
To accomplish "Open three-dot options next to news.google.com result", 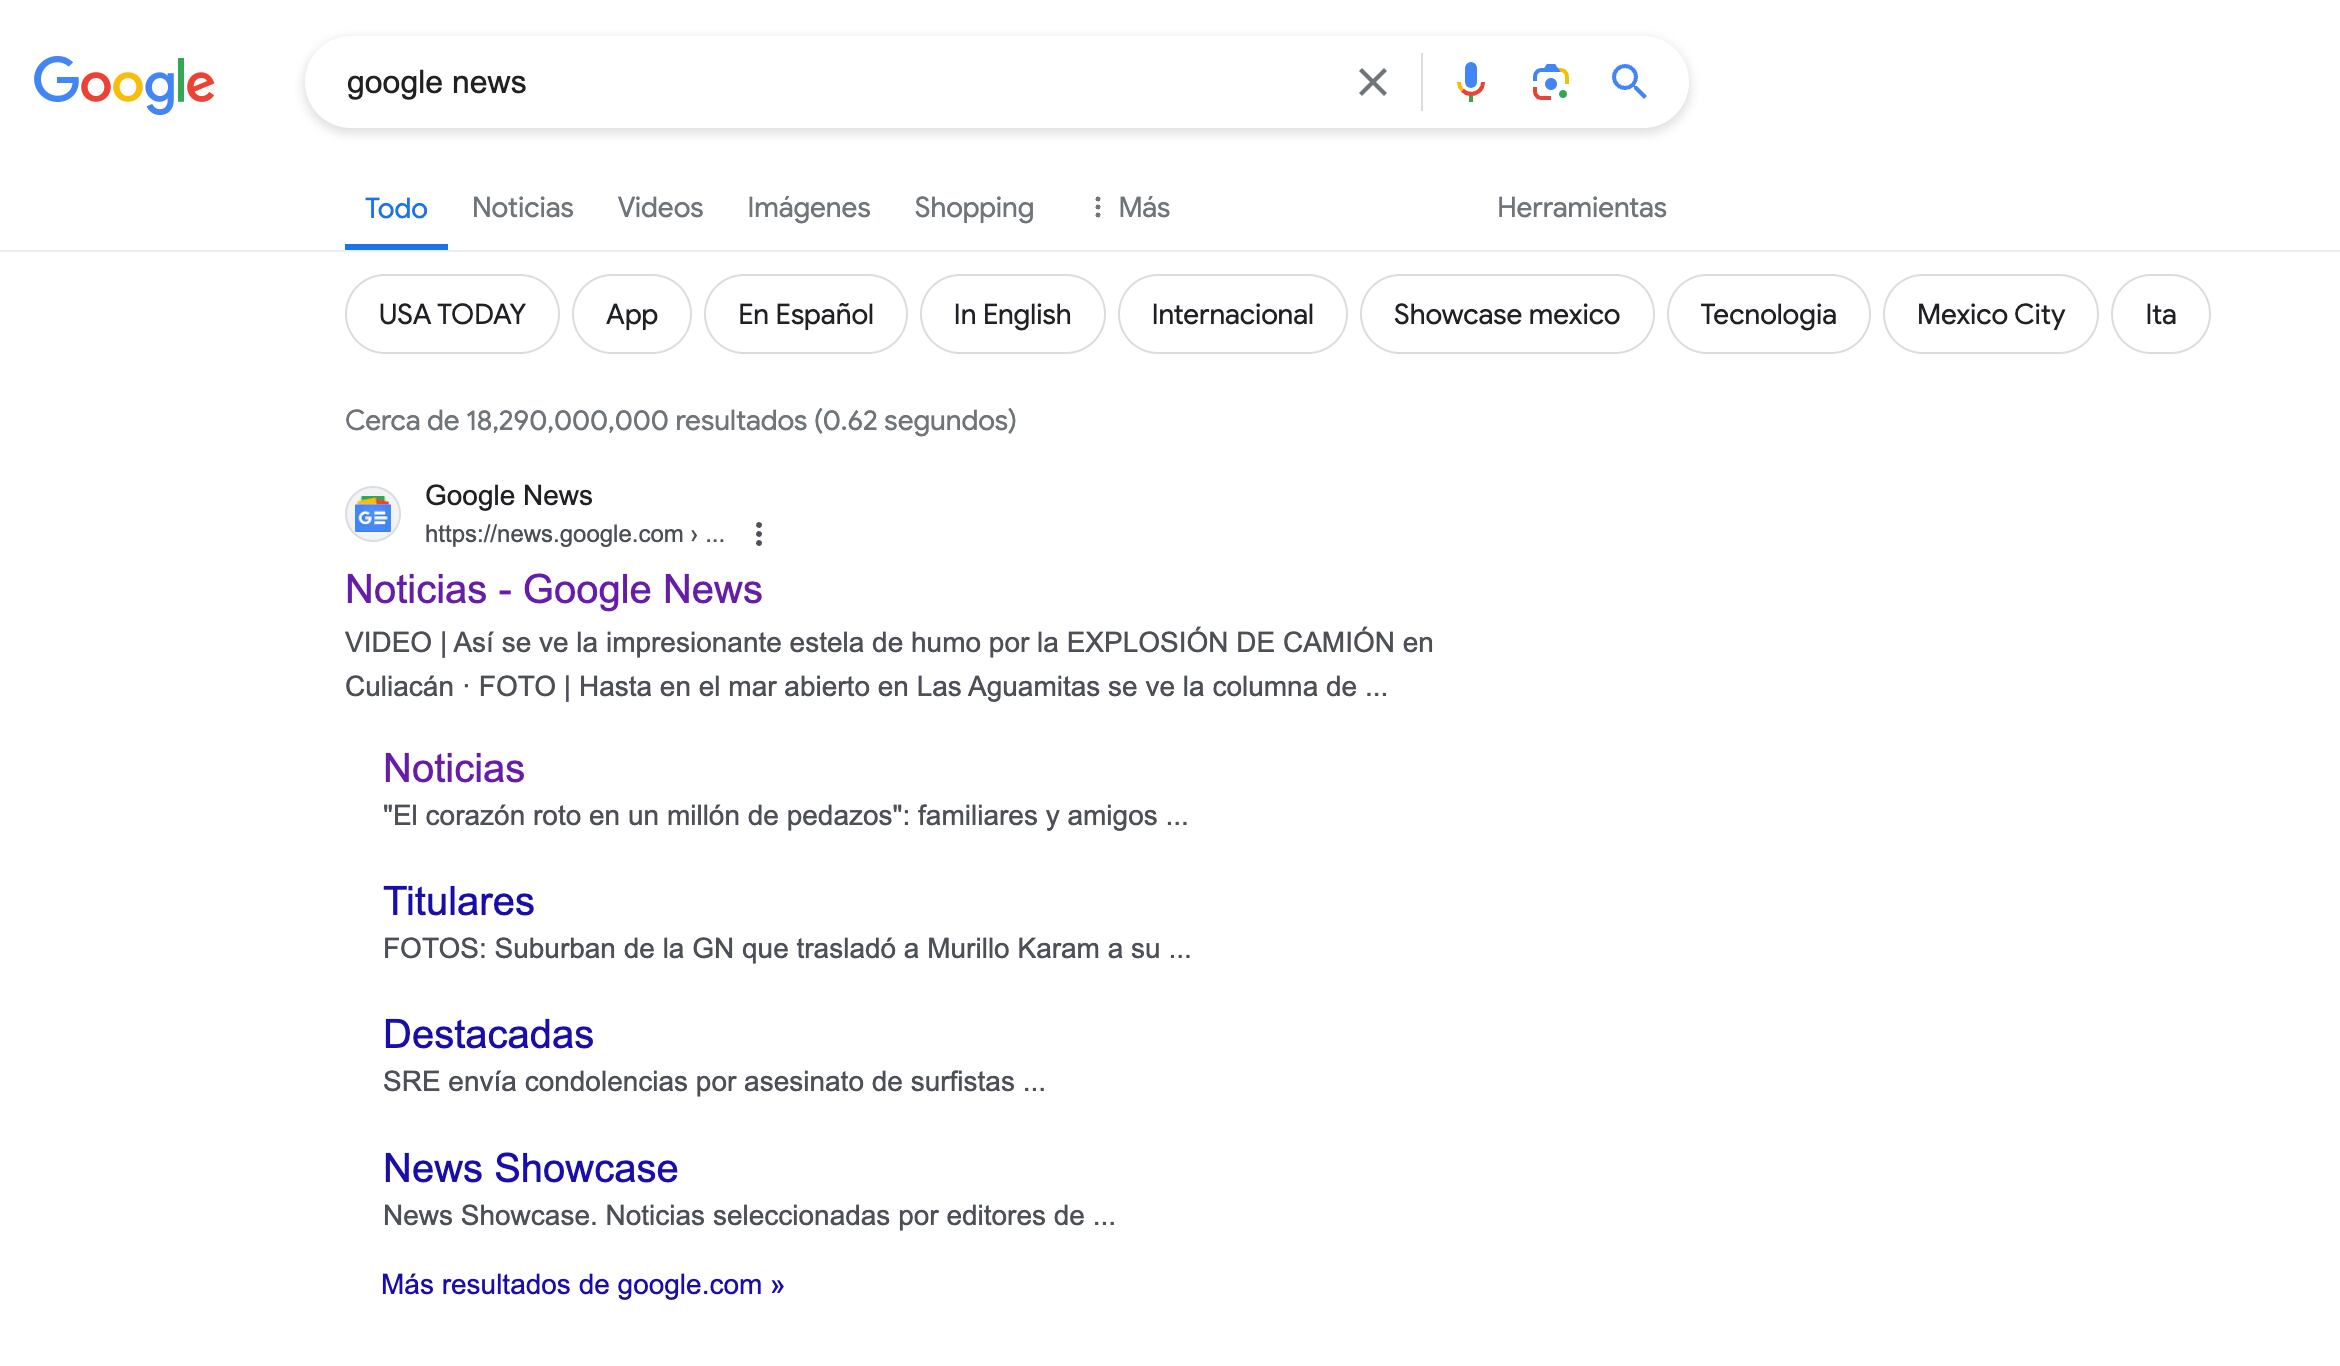I will [x=759, y=534].
